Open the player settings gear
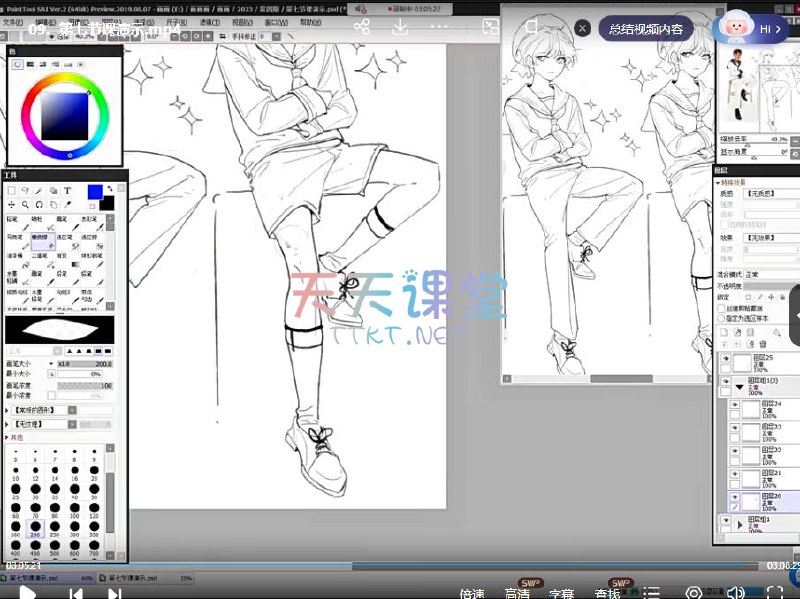The height and width of the screenshot is (599, 800). tap(693, 593)
